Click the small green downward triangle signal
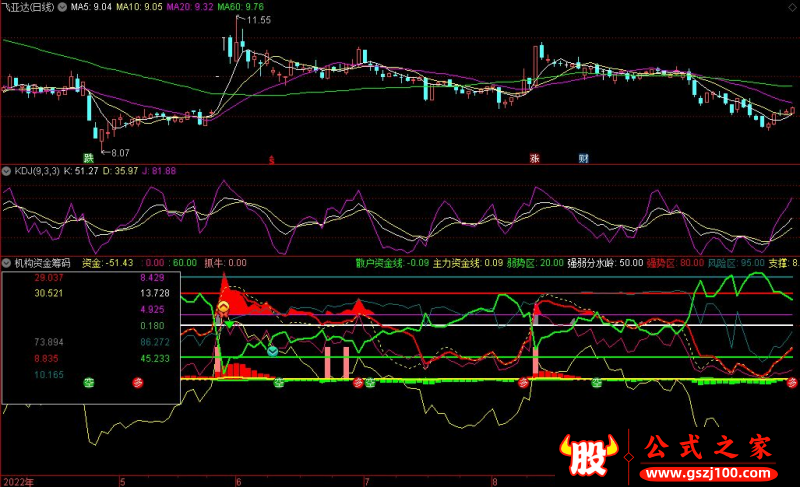The height and width of the screenshot is (487, 800). tap(229, 324)
